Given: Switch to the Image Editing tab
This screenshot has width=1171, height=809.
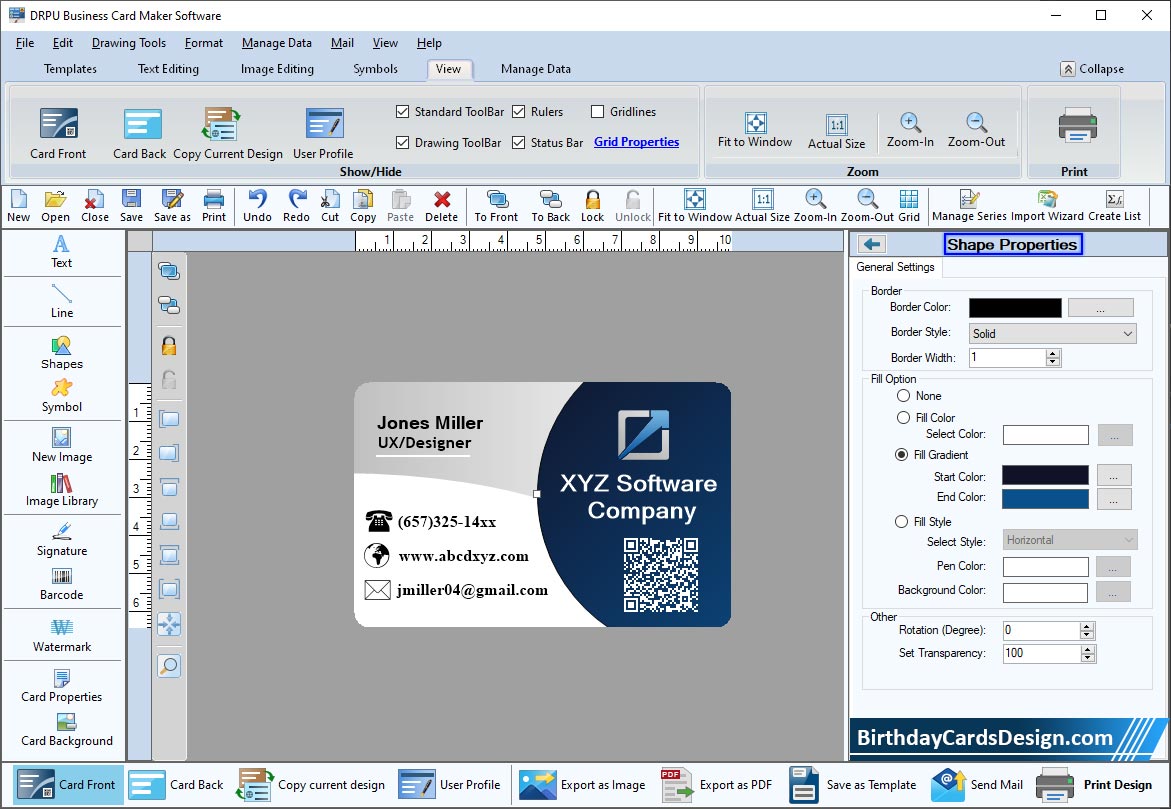Looking at the screenshot, I should click(277, 69).
